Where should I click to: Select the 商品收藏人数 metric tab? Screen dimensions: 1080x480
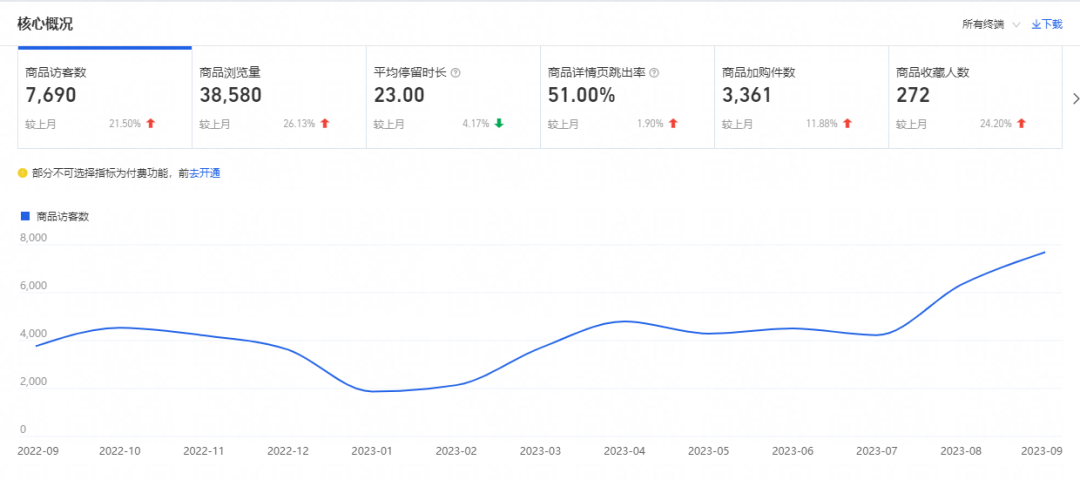pyautogui.click(x=974, y=98)
